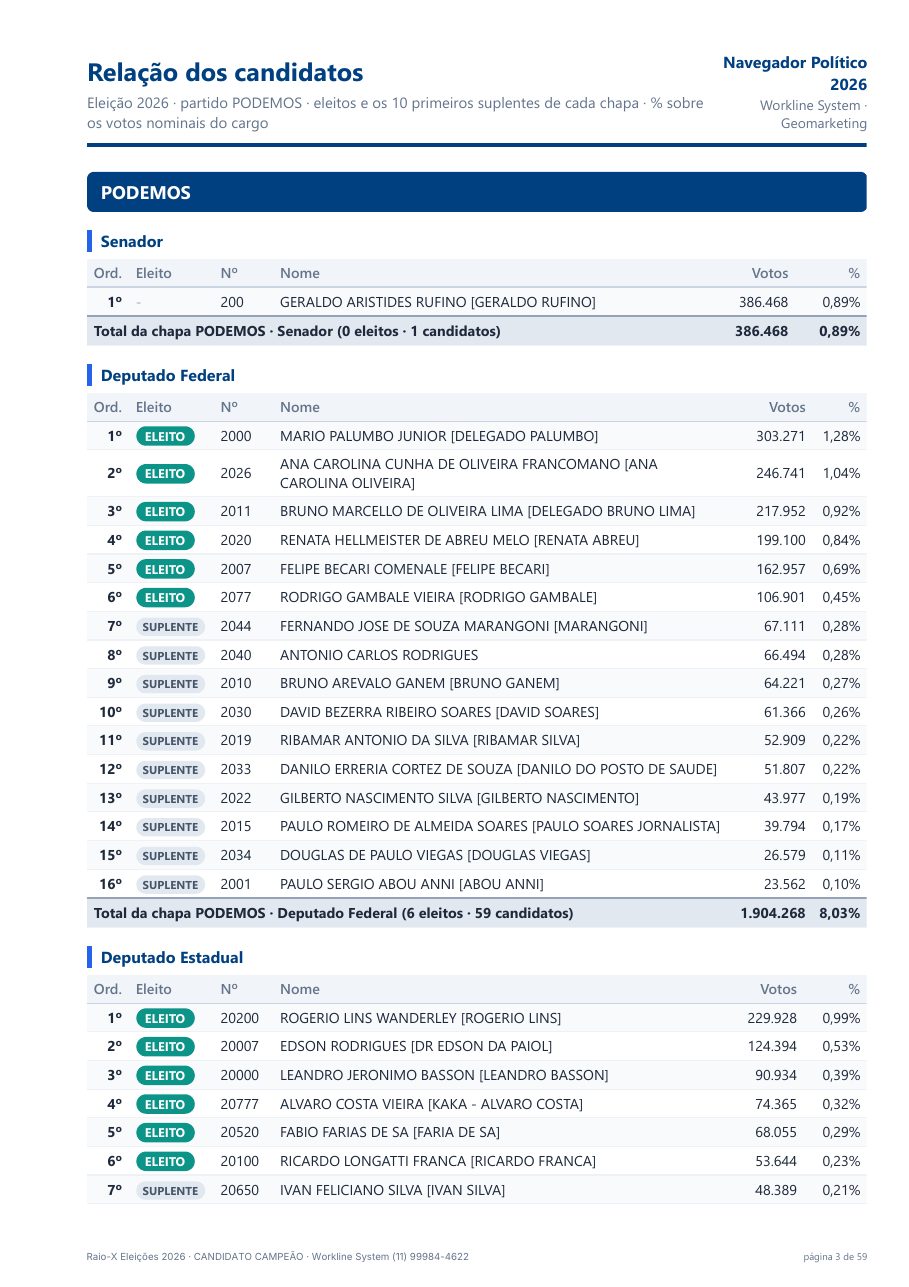Click candidate number 20000 of Leandro Basson

(x=240, y=1075)
